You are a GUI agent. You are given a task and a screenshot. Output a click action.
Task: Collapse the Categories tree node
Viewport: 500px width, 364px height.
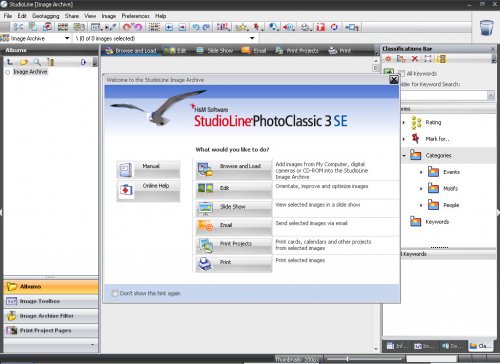coord(404,155)
